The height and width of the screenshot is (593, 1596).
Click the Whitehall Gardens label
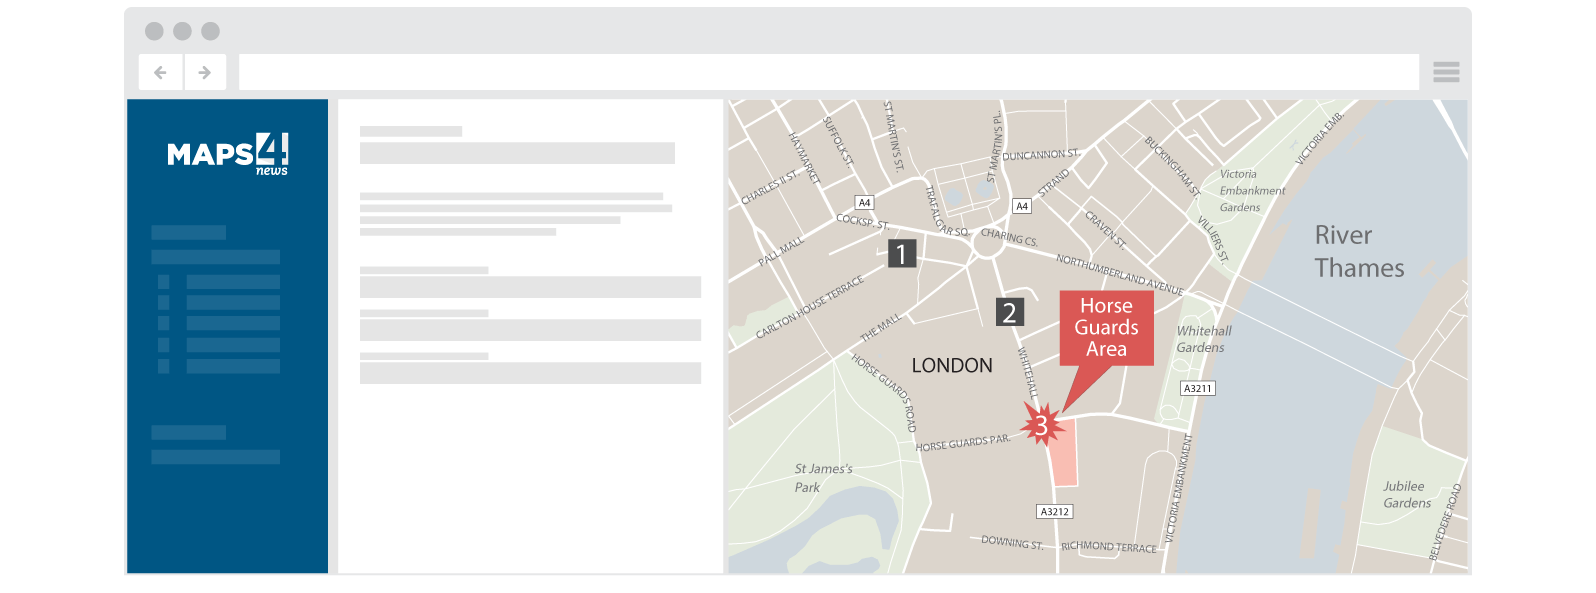coord(1203,339)
